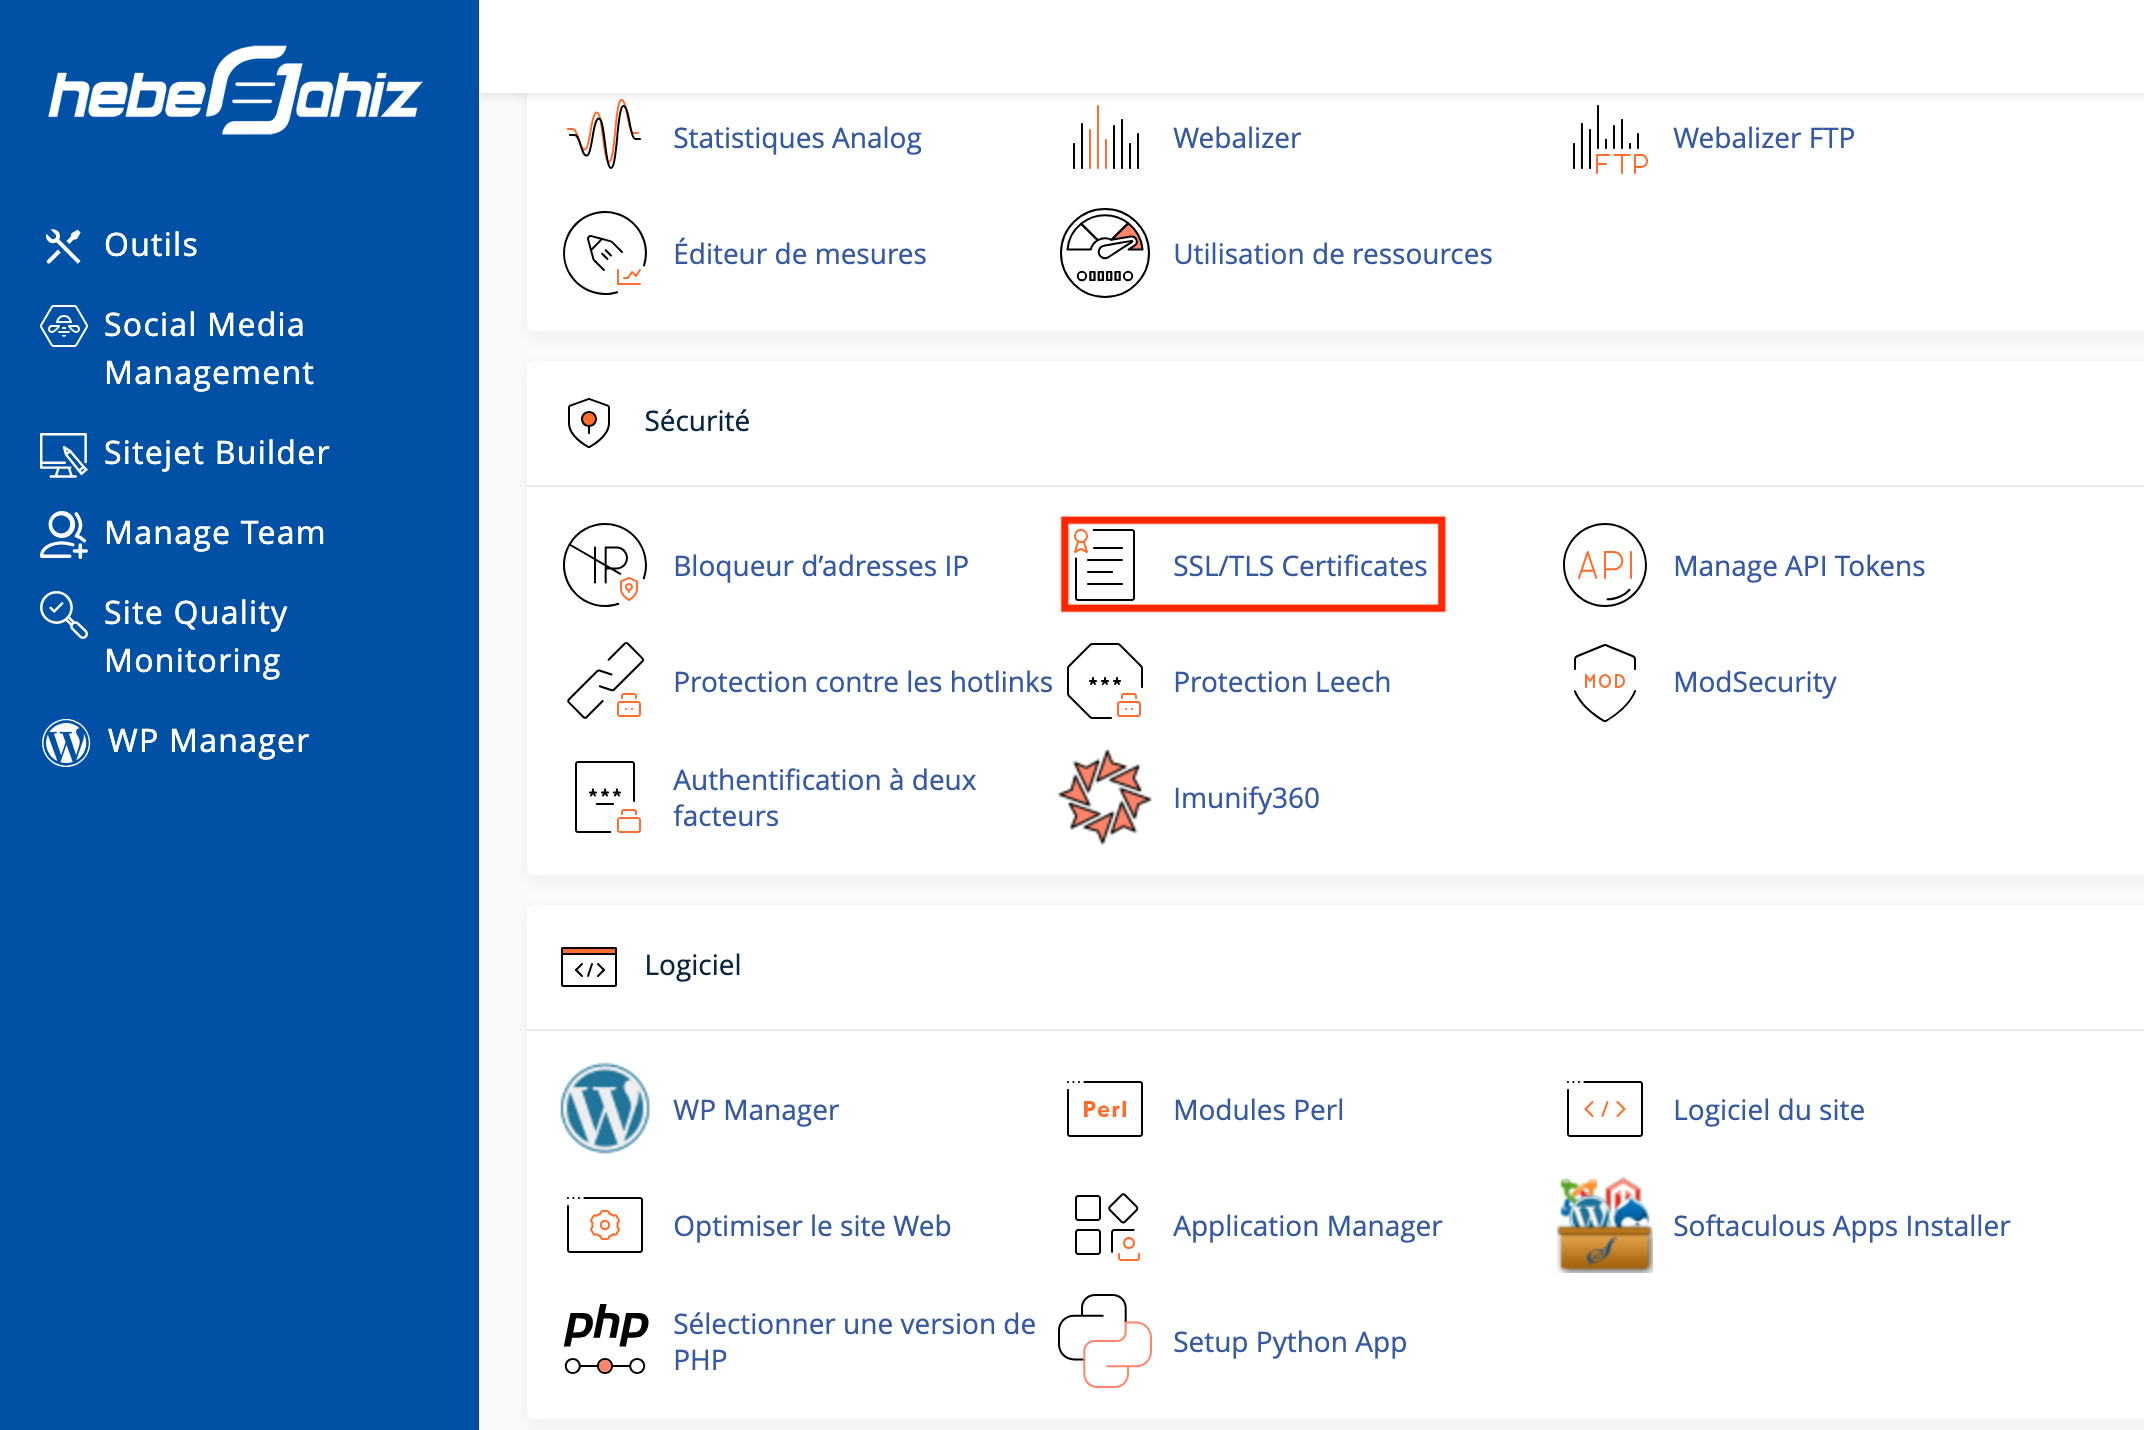Click the ModSecurity shield icon

pyautogui.click(x=1604, y=682)
